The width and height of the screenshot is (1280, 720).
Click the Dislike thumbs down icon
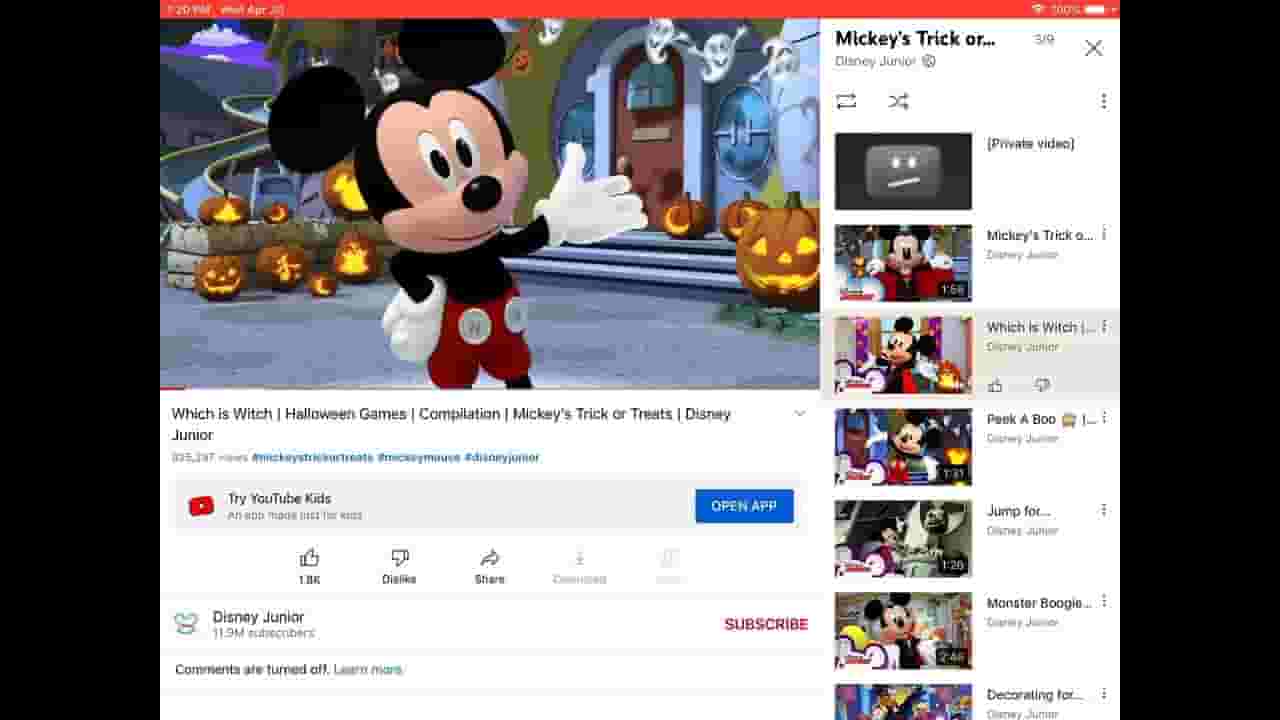pyautogui.click(x=399, y=558)
